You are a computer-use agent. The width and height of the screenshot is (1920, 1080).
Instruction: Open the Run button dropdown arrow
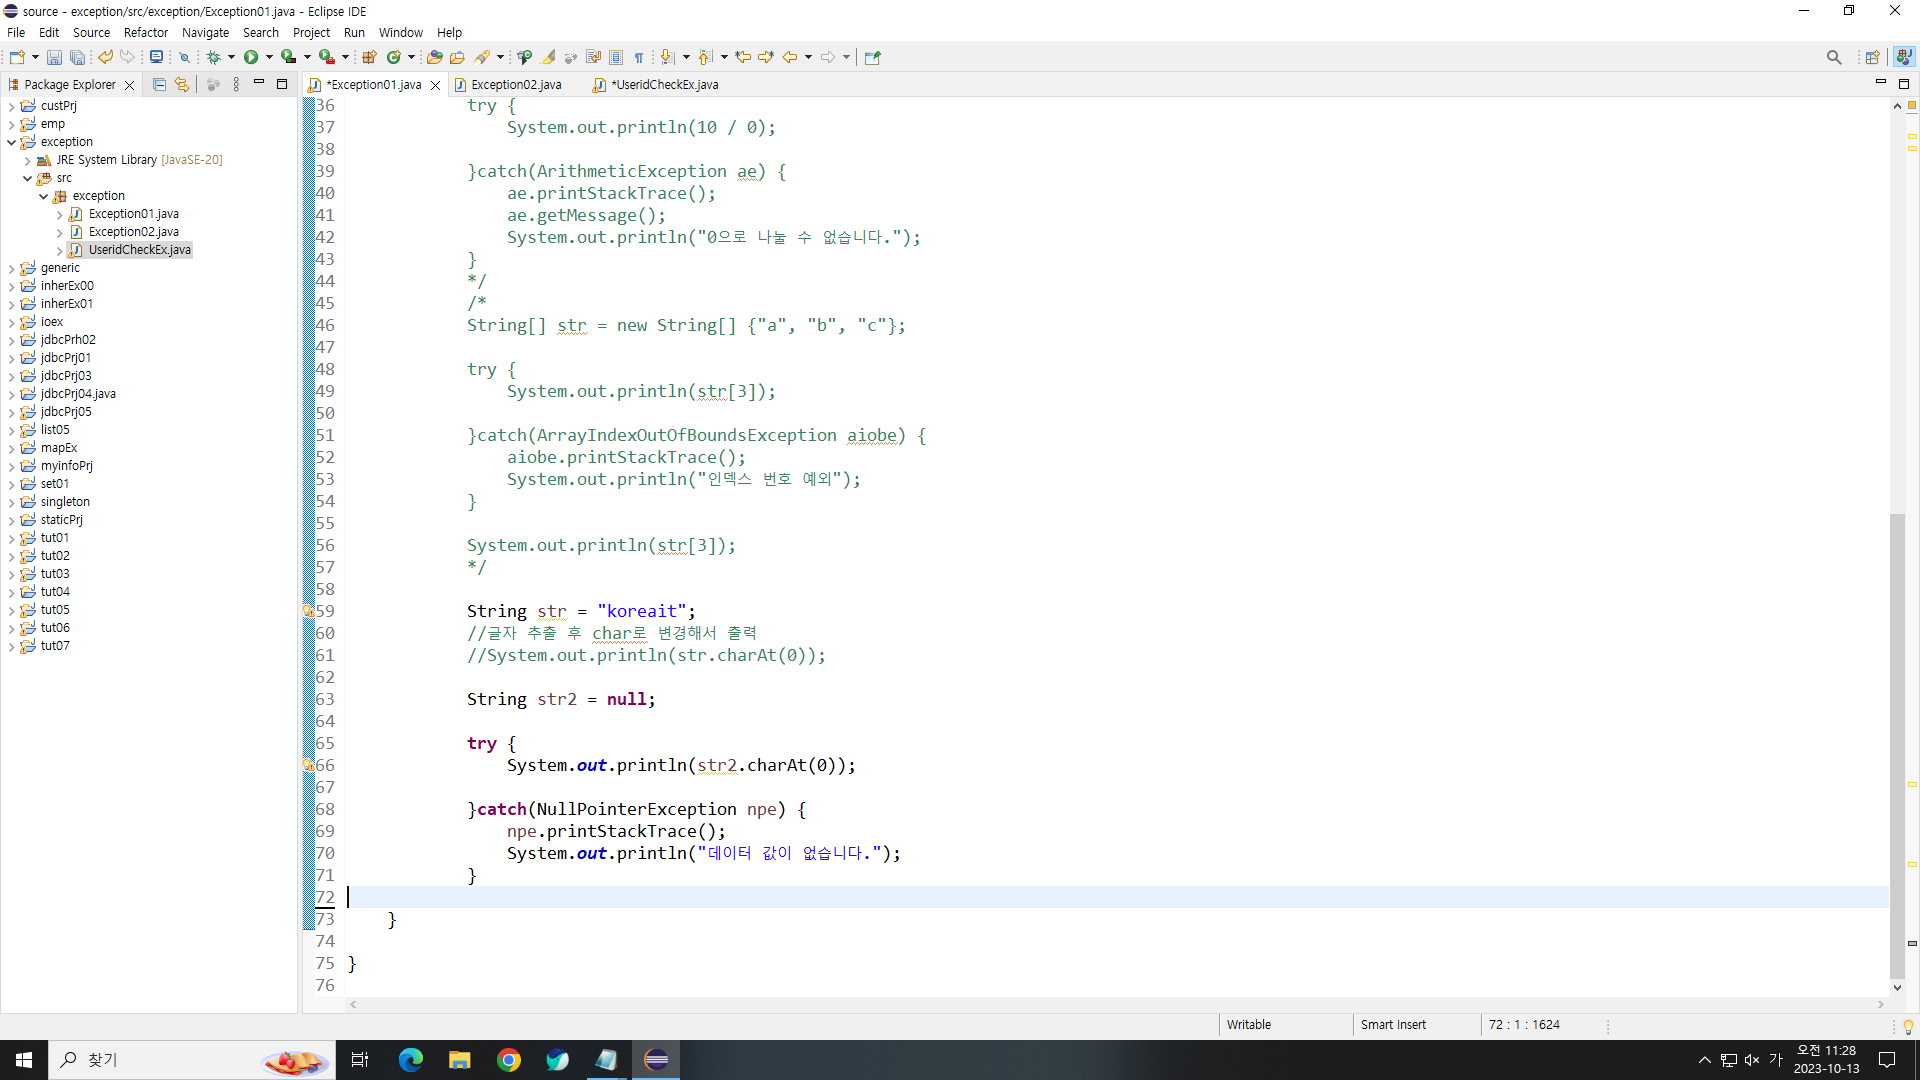tap(269, 57)
